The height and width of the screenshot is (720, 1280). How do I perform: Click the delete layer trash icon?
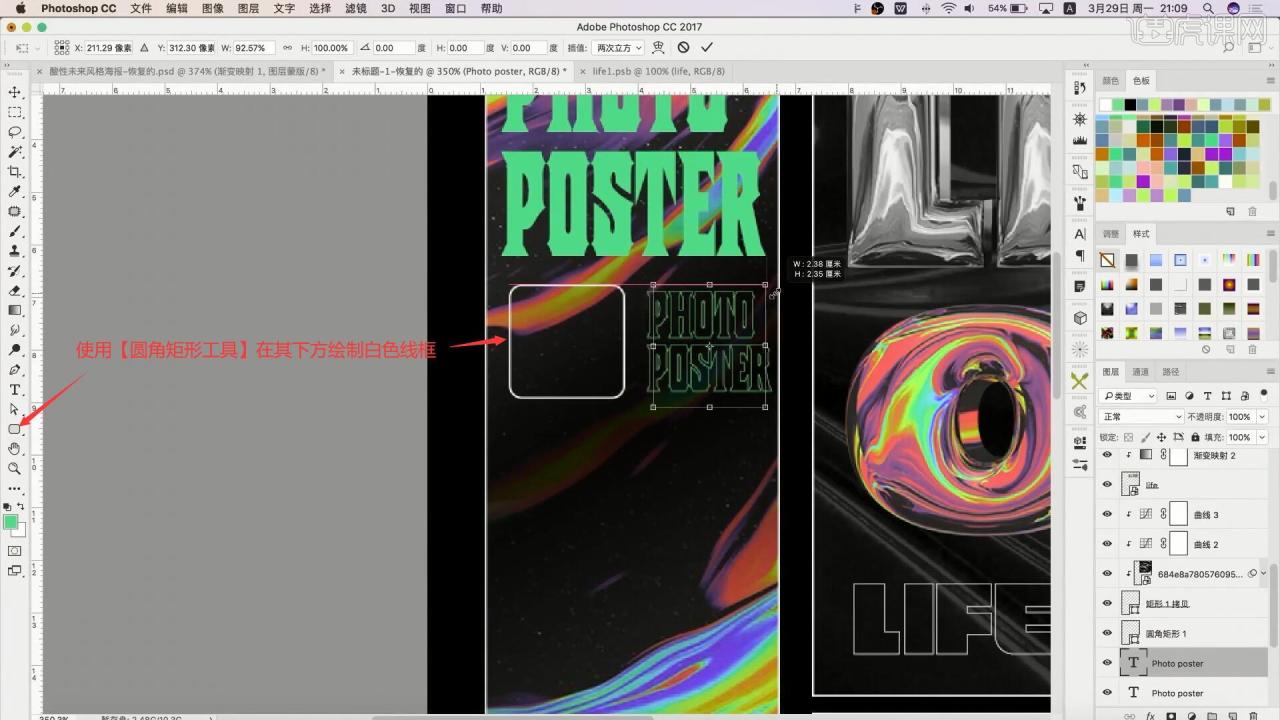coord(1251,715)
